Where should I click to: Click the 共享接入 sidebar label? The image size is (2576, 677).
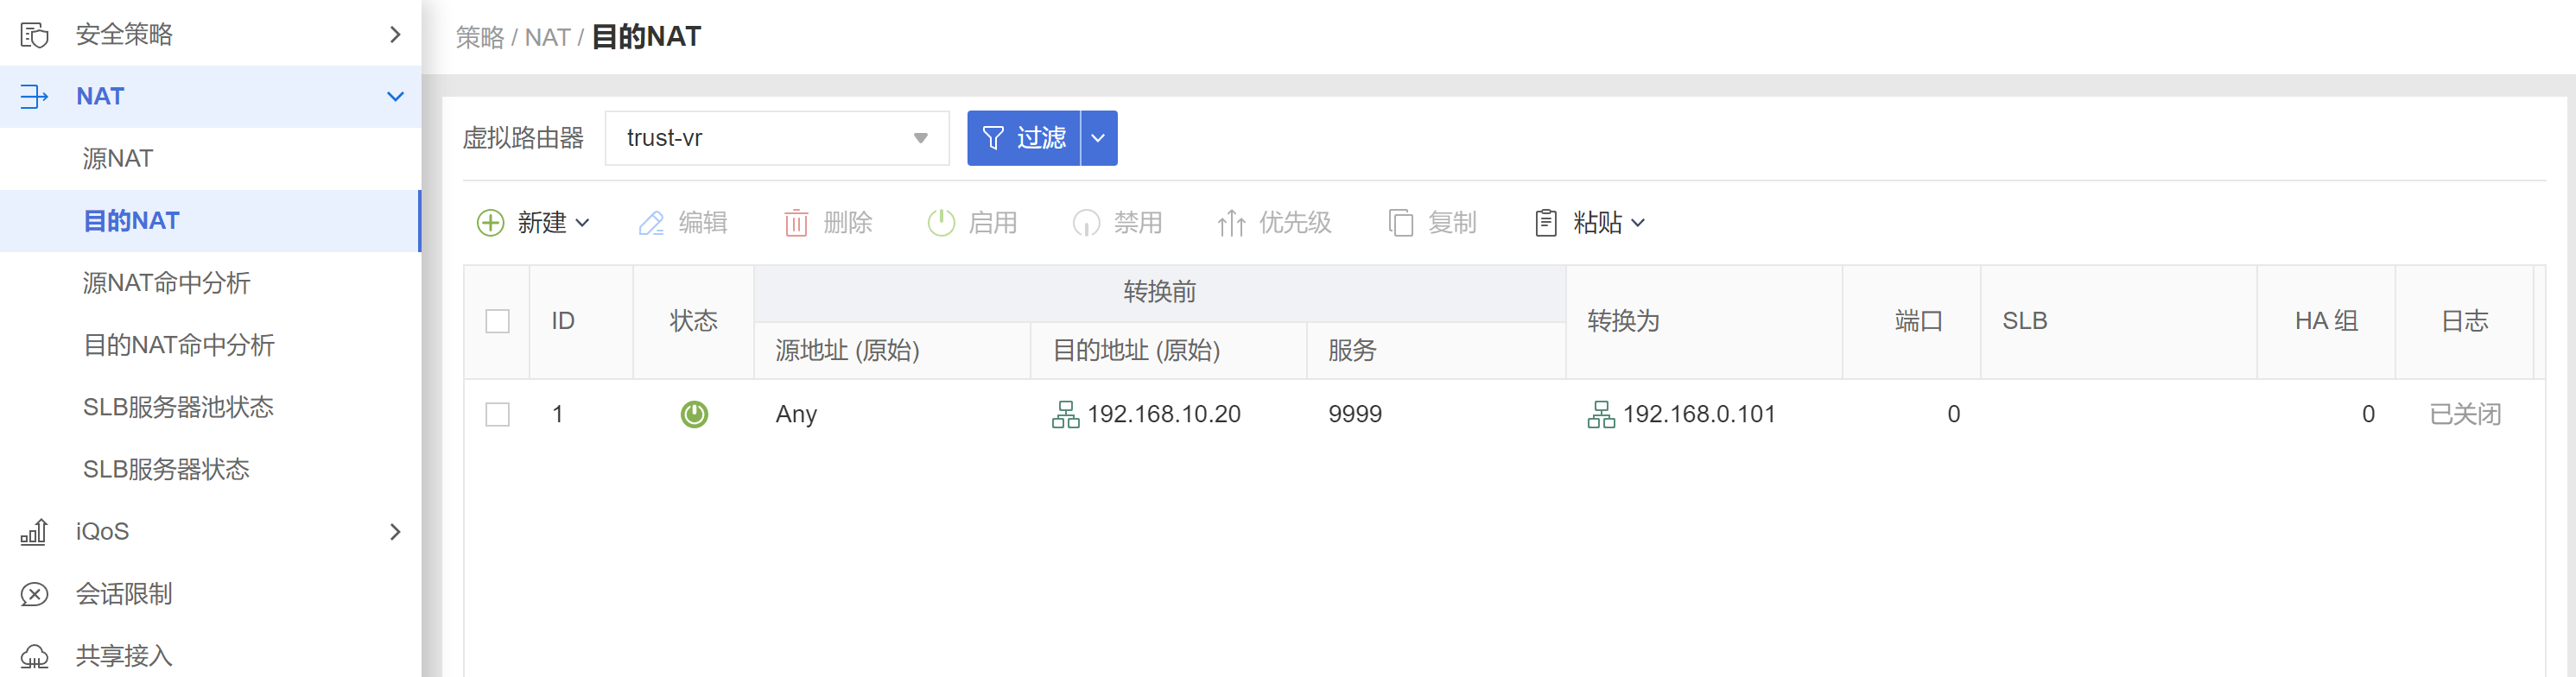124,656
